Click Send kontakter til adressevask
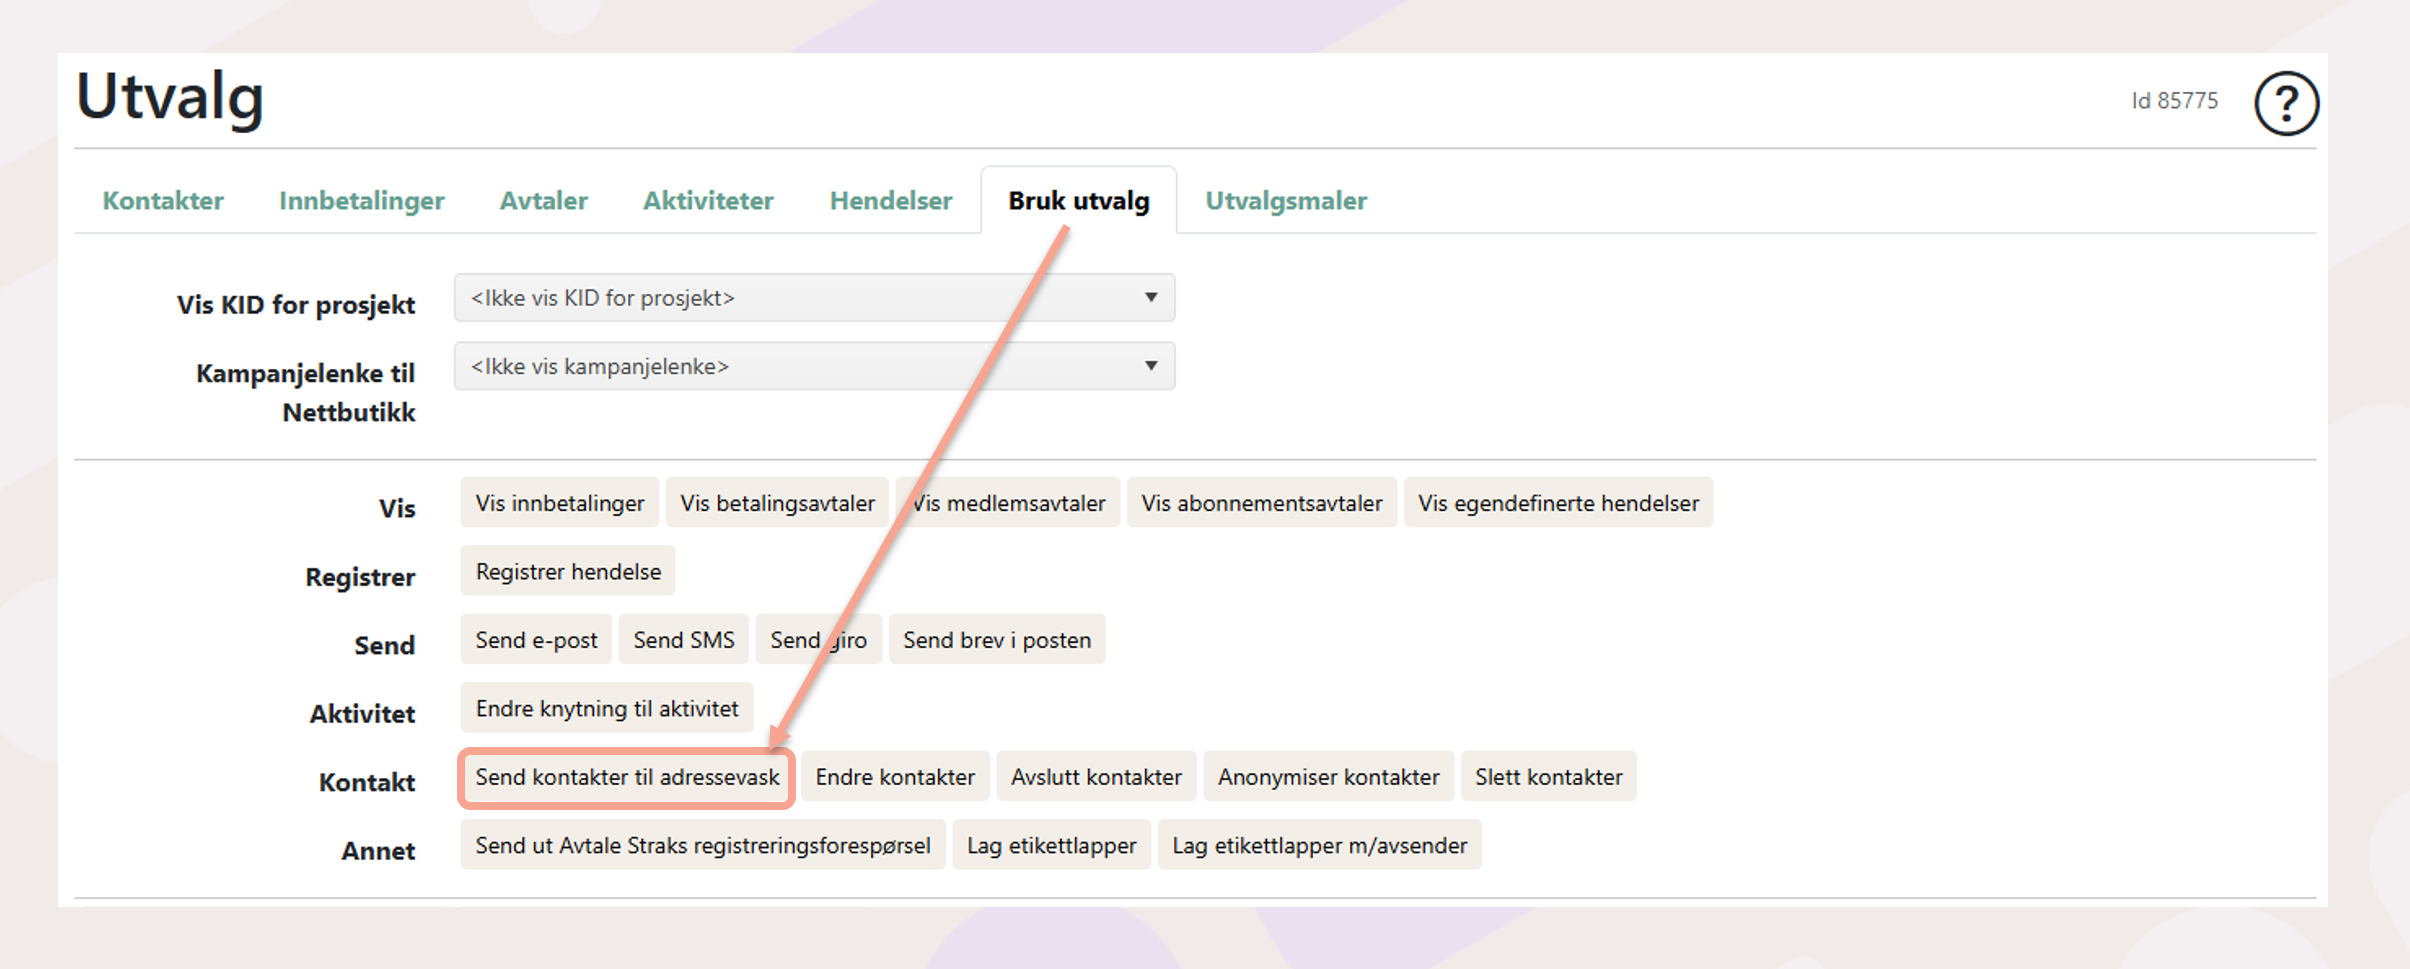2410x969 pixels. coord(627,777)
